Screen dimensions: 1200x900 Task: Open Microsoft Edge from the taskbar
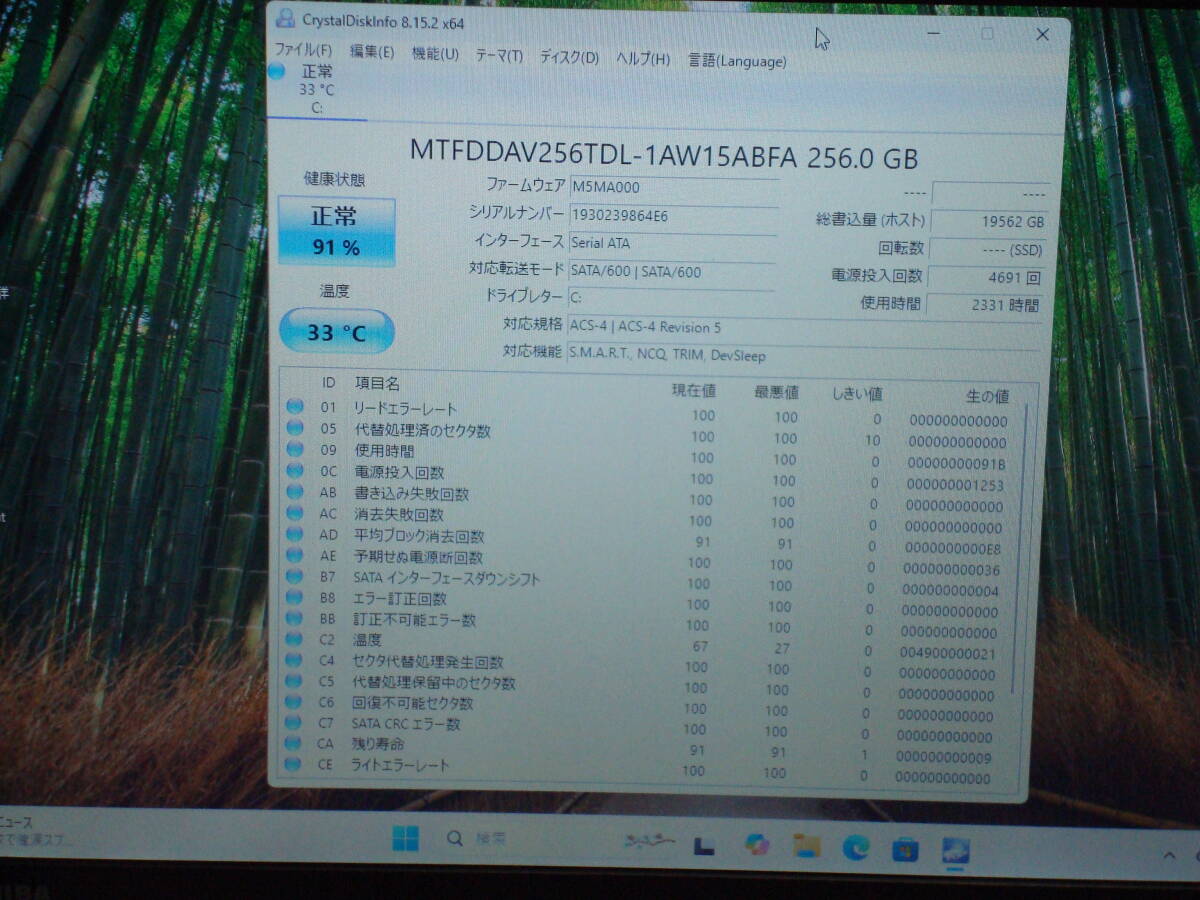[x=856, y=847]
